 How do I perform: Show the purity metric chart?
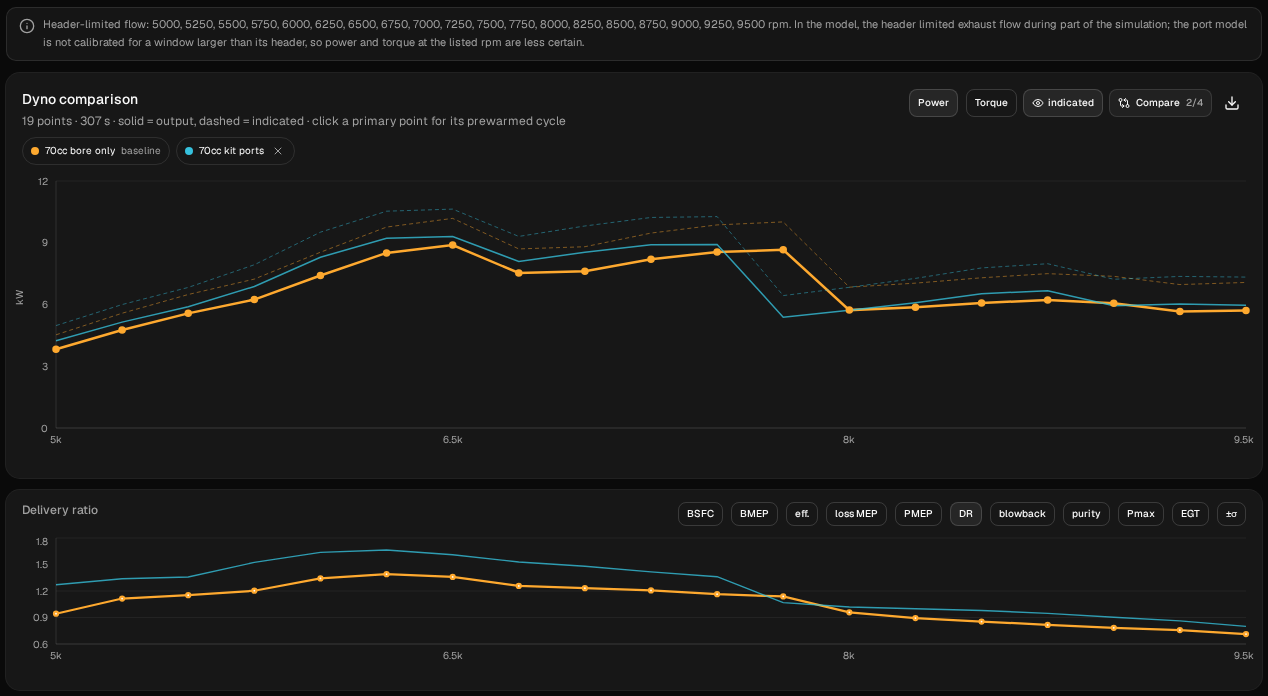coord(1086,514)
